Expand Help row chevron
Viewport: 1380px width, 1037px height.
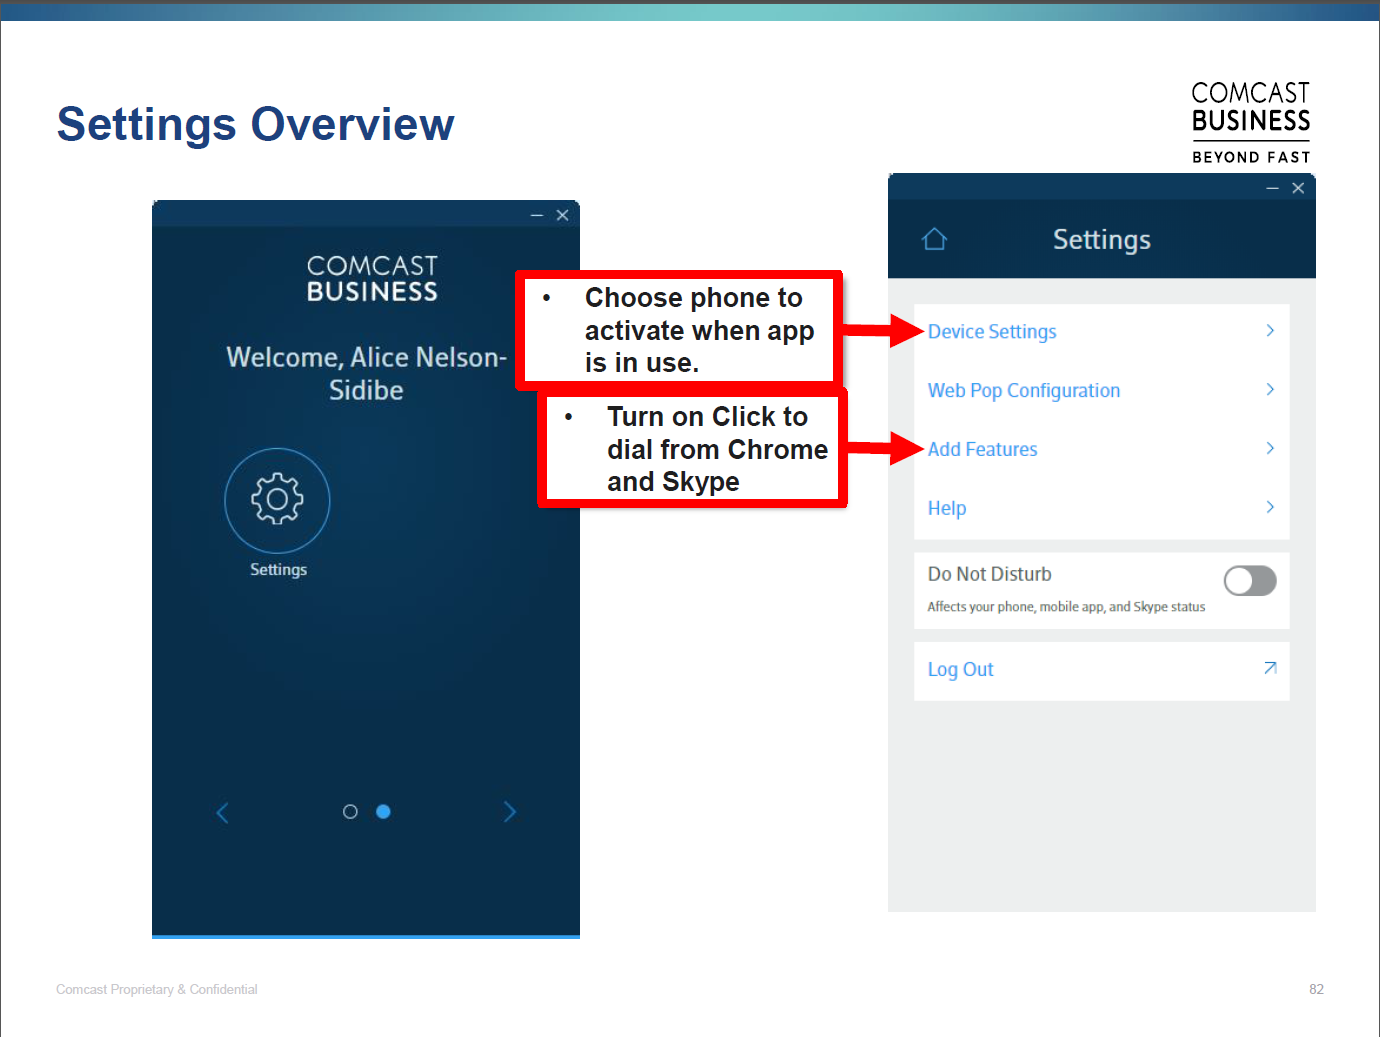[x=1270, y=508]
